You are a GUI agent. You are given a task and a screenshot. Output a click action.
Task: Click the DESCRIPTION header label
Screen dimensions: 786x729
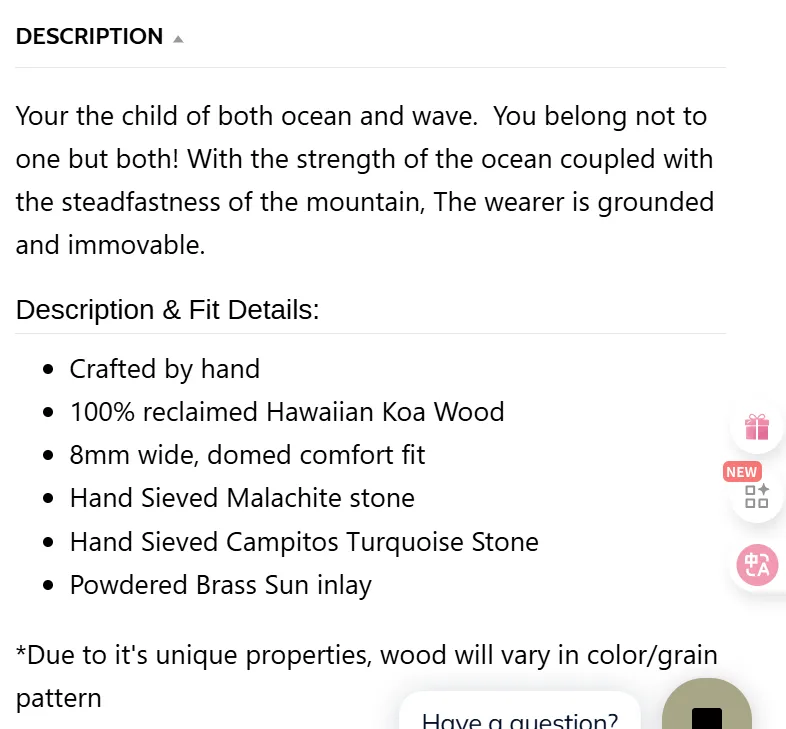89,37
